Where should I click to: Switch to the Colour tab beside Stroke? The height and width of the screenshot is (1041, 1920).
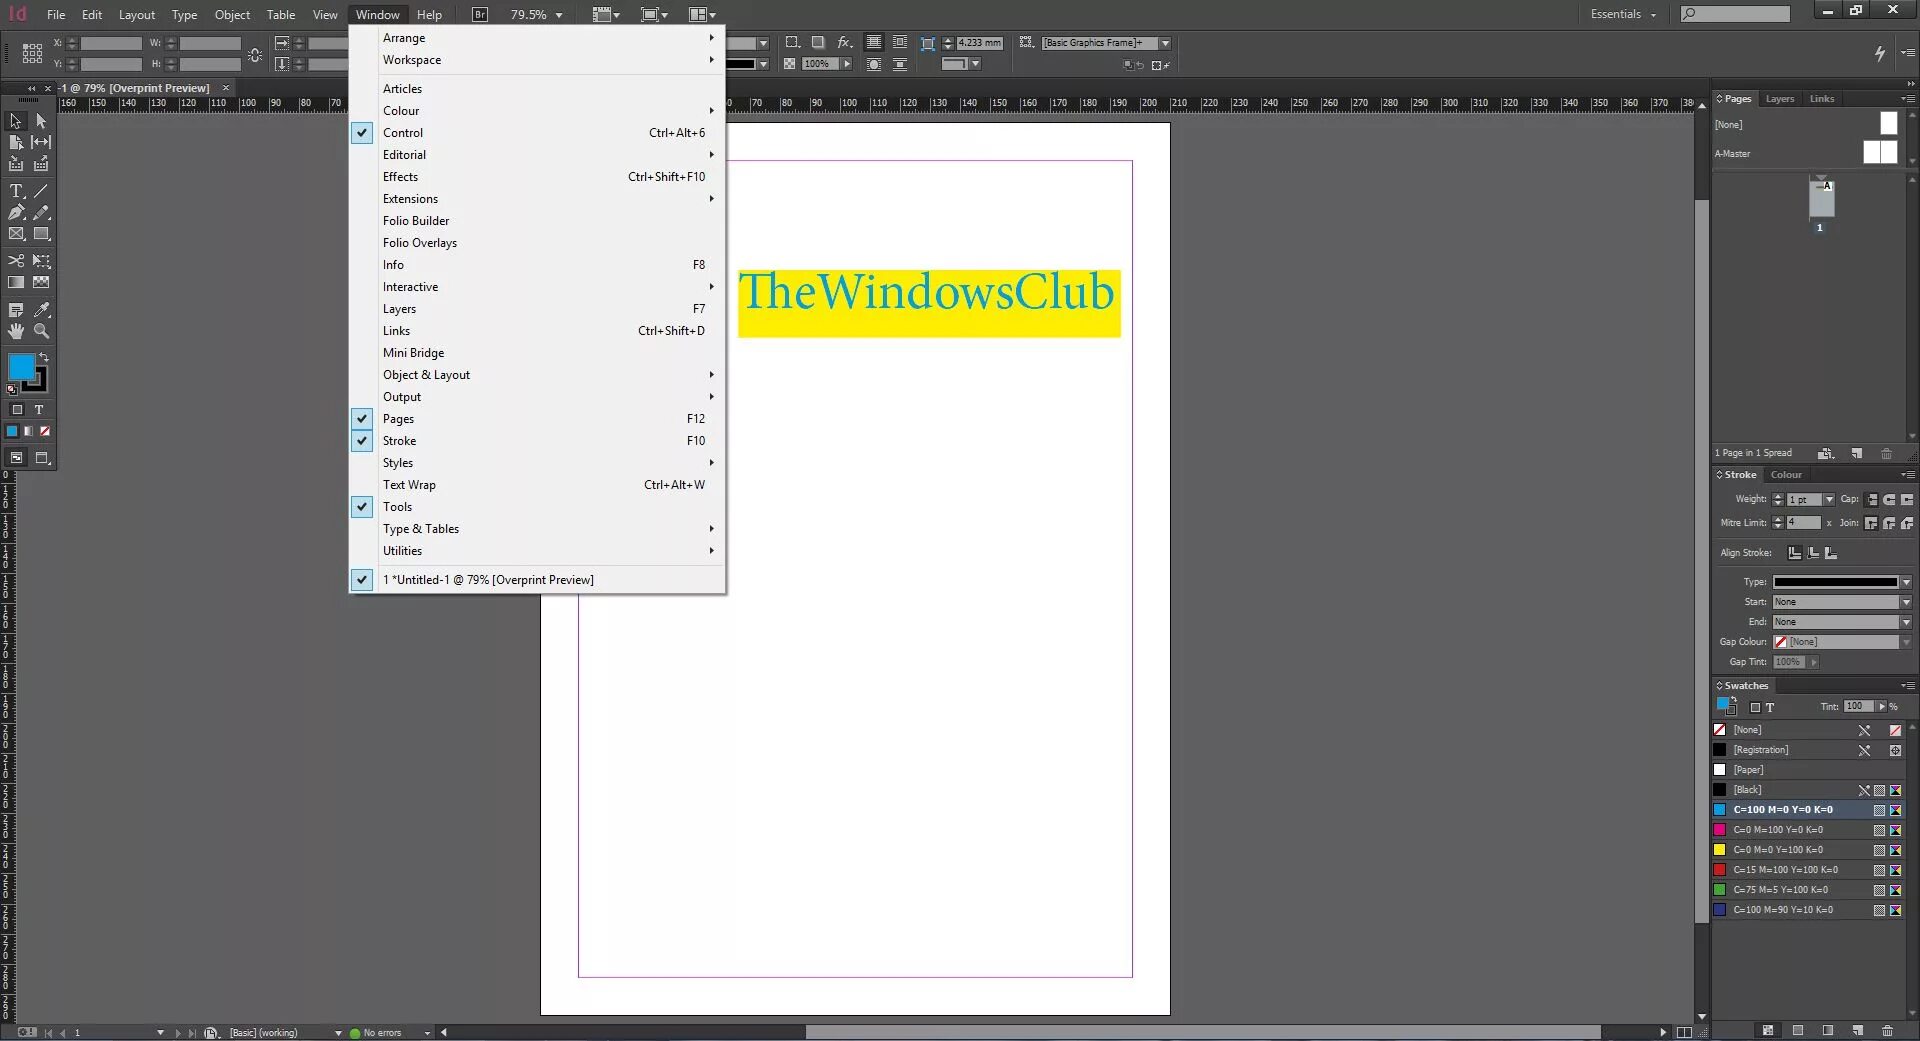coord(1786,475)
